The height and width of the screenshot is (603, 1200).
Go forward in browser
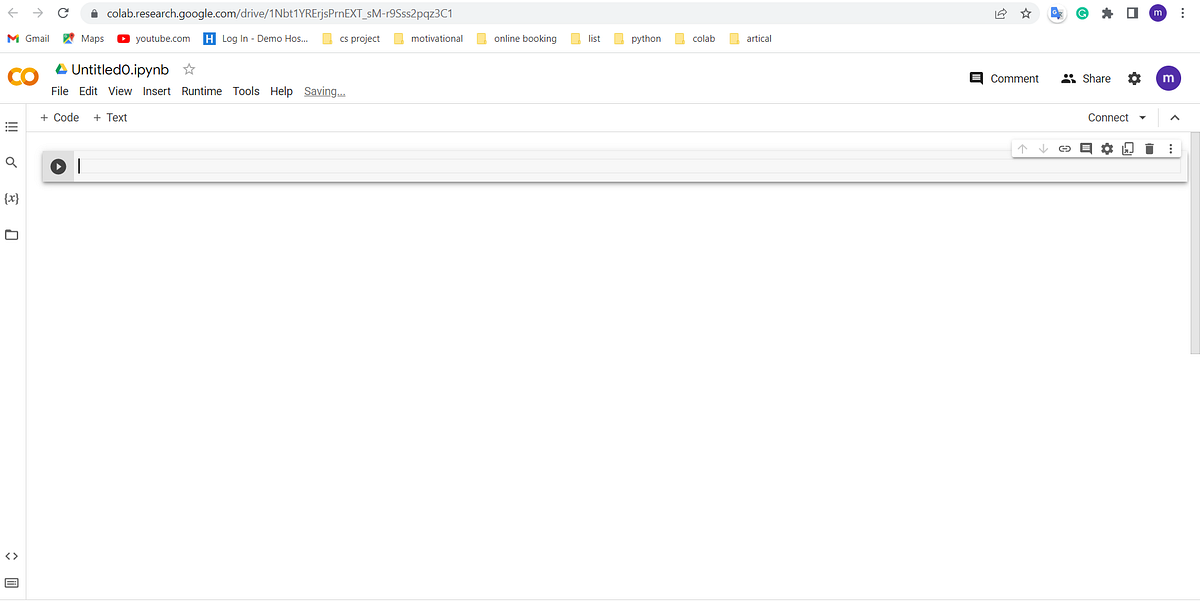[38, 14]
